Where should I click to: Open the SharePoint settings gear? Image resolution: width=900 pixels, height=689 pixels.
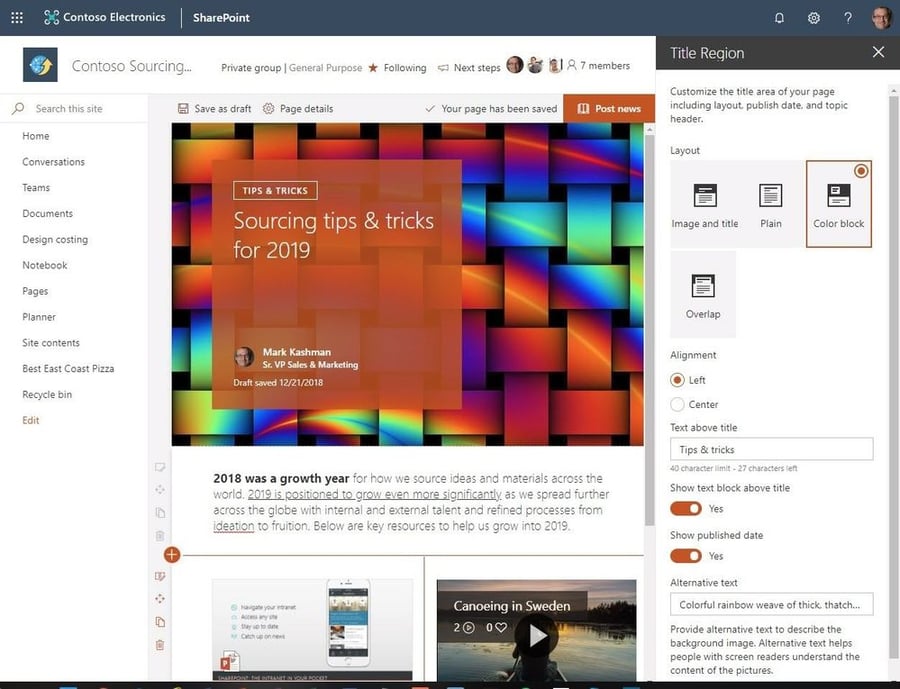coord(813,17)
